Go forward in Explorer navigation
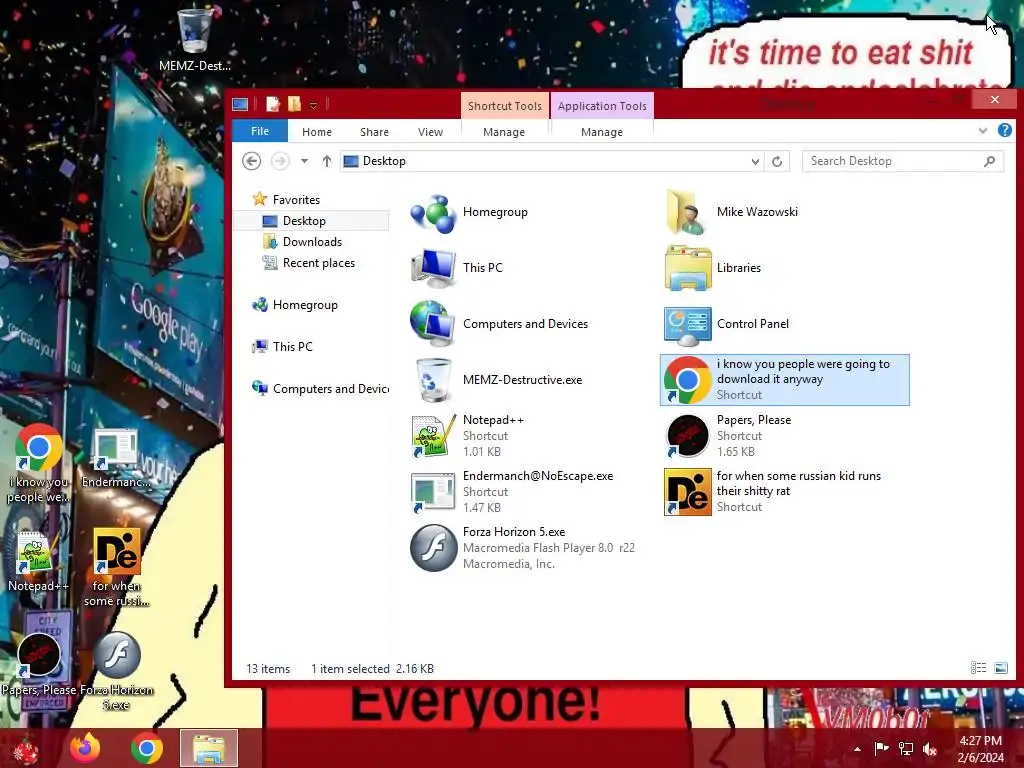This screenshot has height=768, width=1024. coord(280,161)
